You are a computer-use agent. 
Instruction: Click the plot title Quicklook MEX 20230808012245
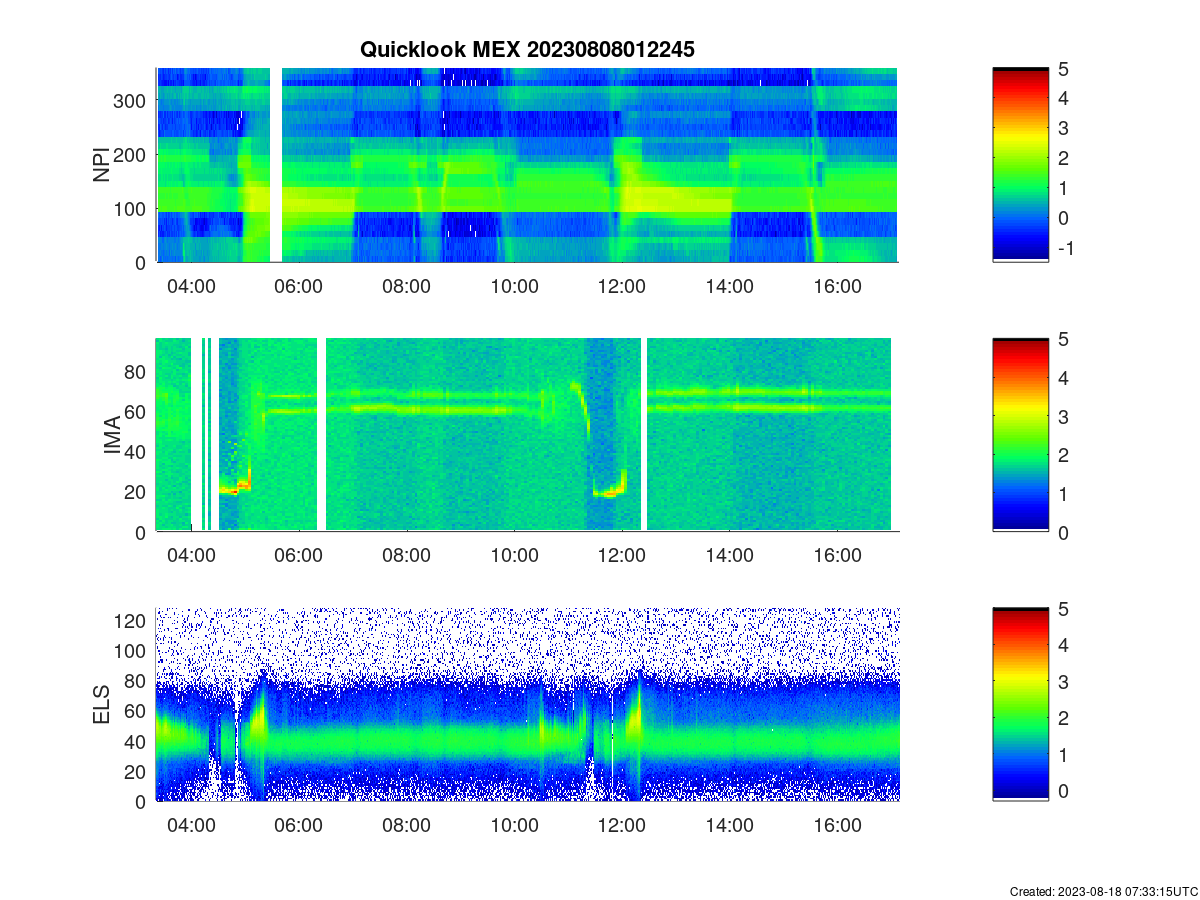(527, 49)
